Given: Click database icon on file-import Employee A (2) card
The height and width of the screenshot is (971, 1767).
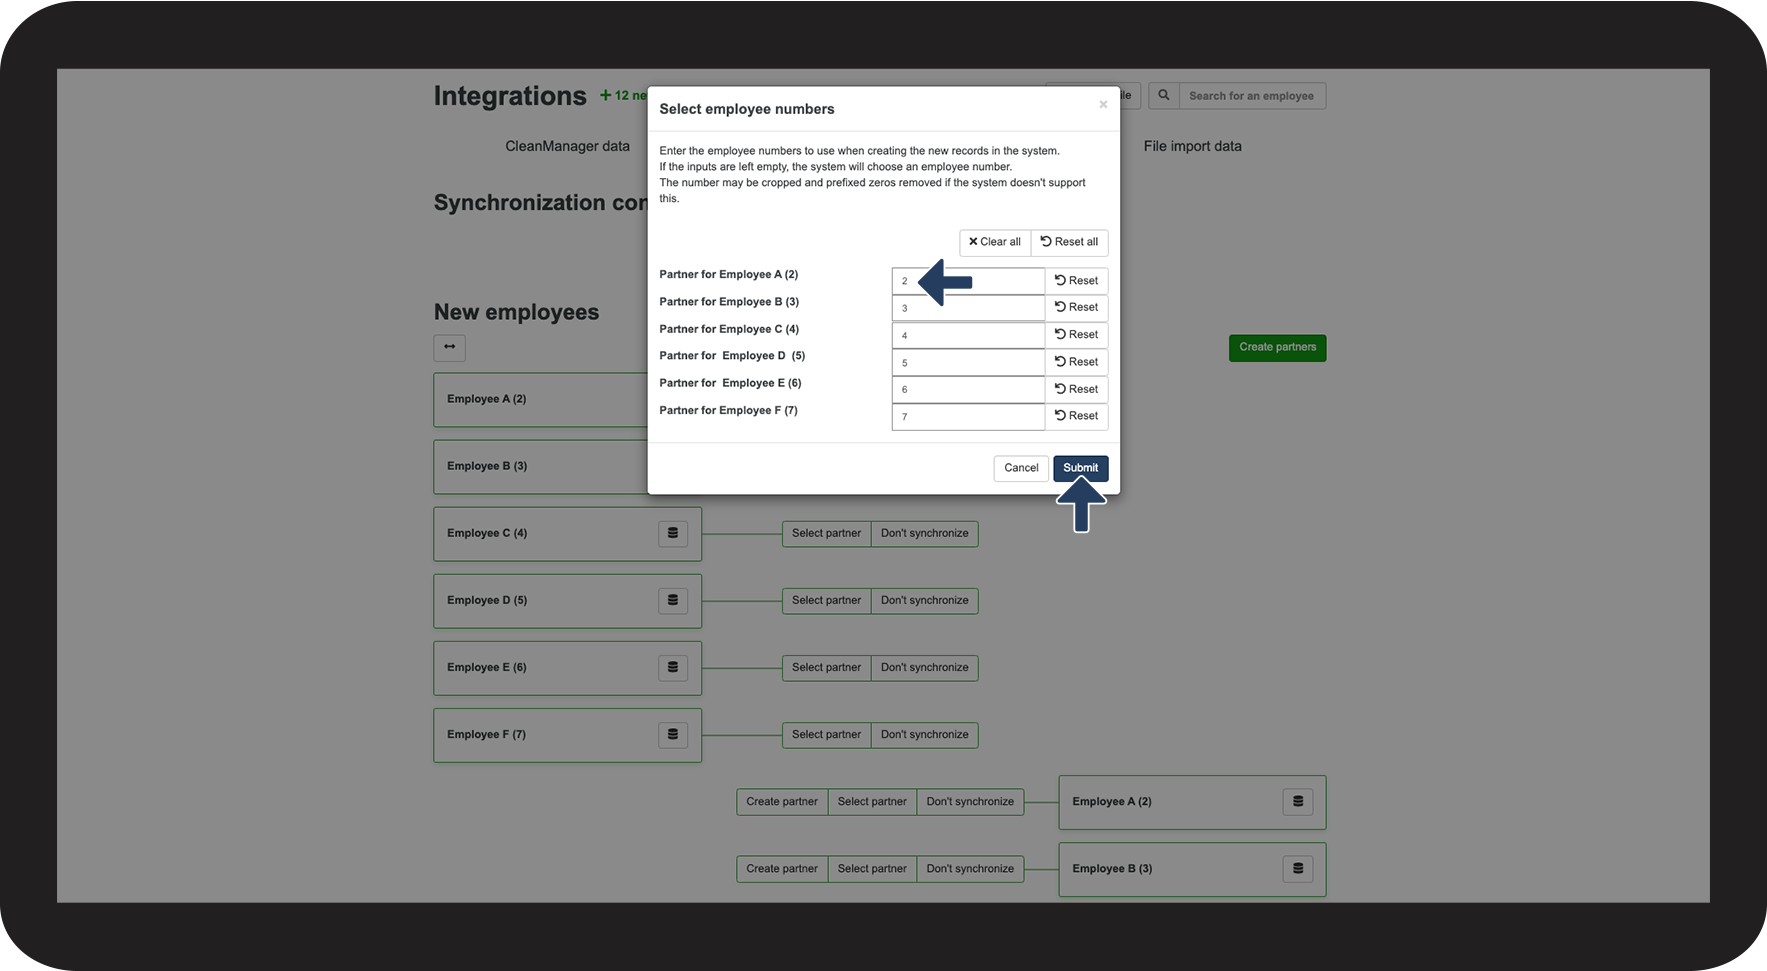Looking at the screenshot, I should [x=1298, y=802].
